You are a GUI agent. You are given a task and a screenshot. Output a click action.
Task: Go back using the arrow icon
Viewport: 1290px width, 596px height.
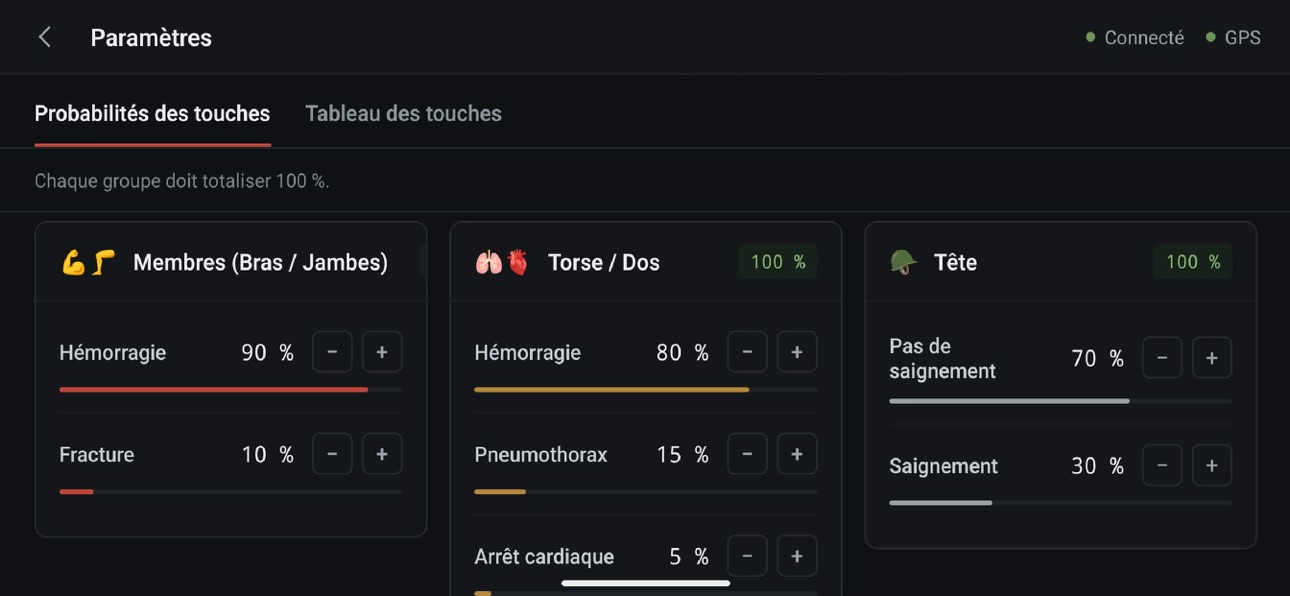[x=44, y=37]
